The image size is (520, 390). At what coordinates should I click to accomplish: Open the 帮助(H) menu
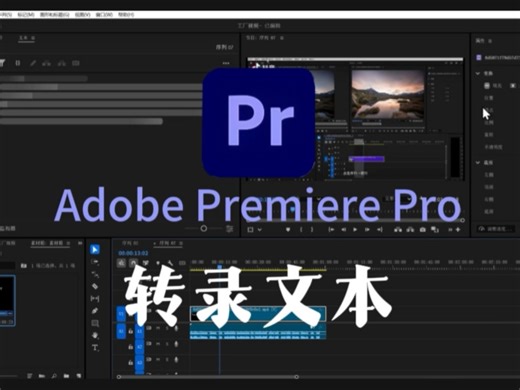(x=126, y=15)
